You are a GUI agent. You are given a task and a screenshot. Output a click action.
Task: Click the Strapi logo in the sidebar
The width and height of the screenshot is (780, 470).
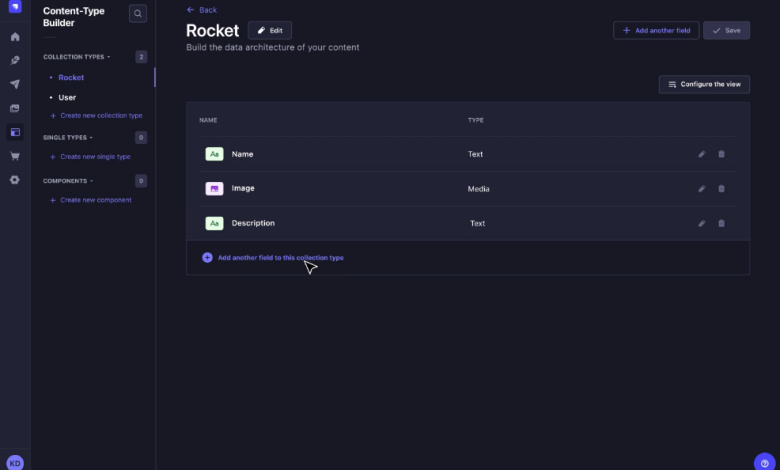[15, 8]
